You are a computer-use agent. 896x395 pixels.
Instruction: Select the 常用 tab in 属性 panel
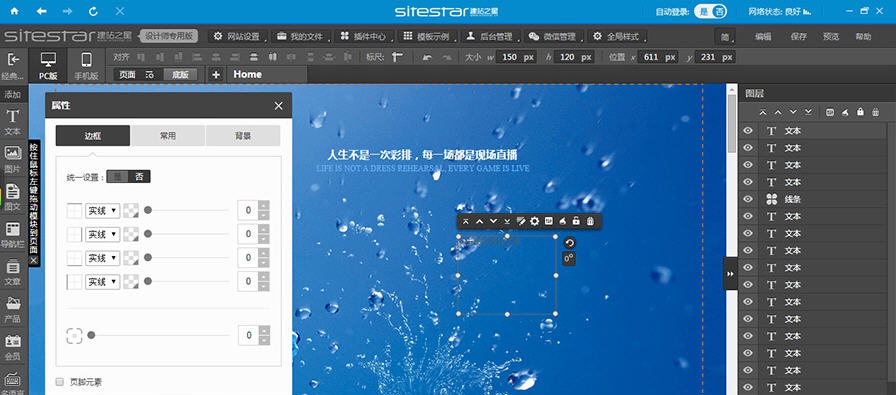pos(167,135)
